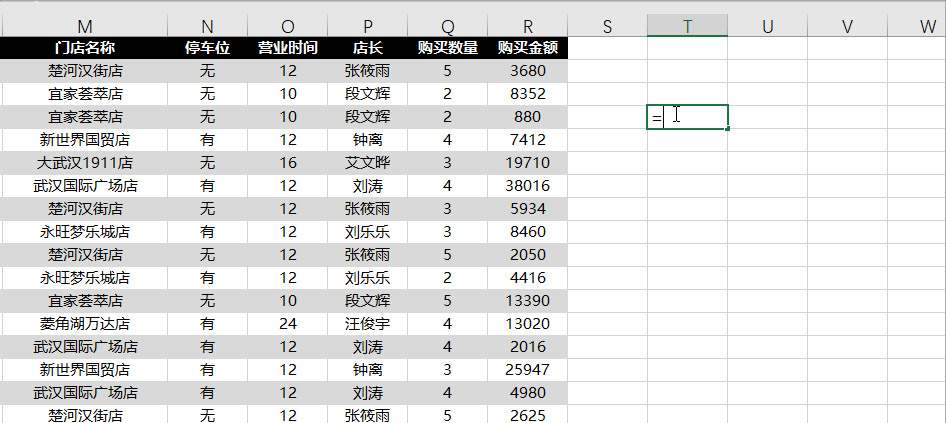Click the 购买金额 header cell
The image size is (946, 423).
tap(528, 48)
